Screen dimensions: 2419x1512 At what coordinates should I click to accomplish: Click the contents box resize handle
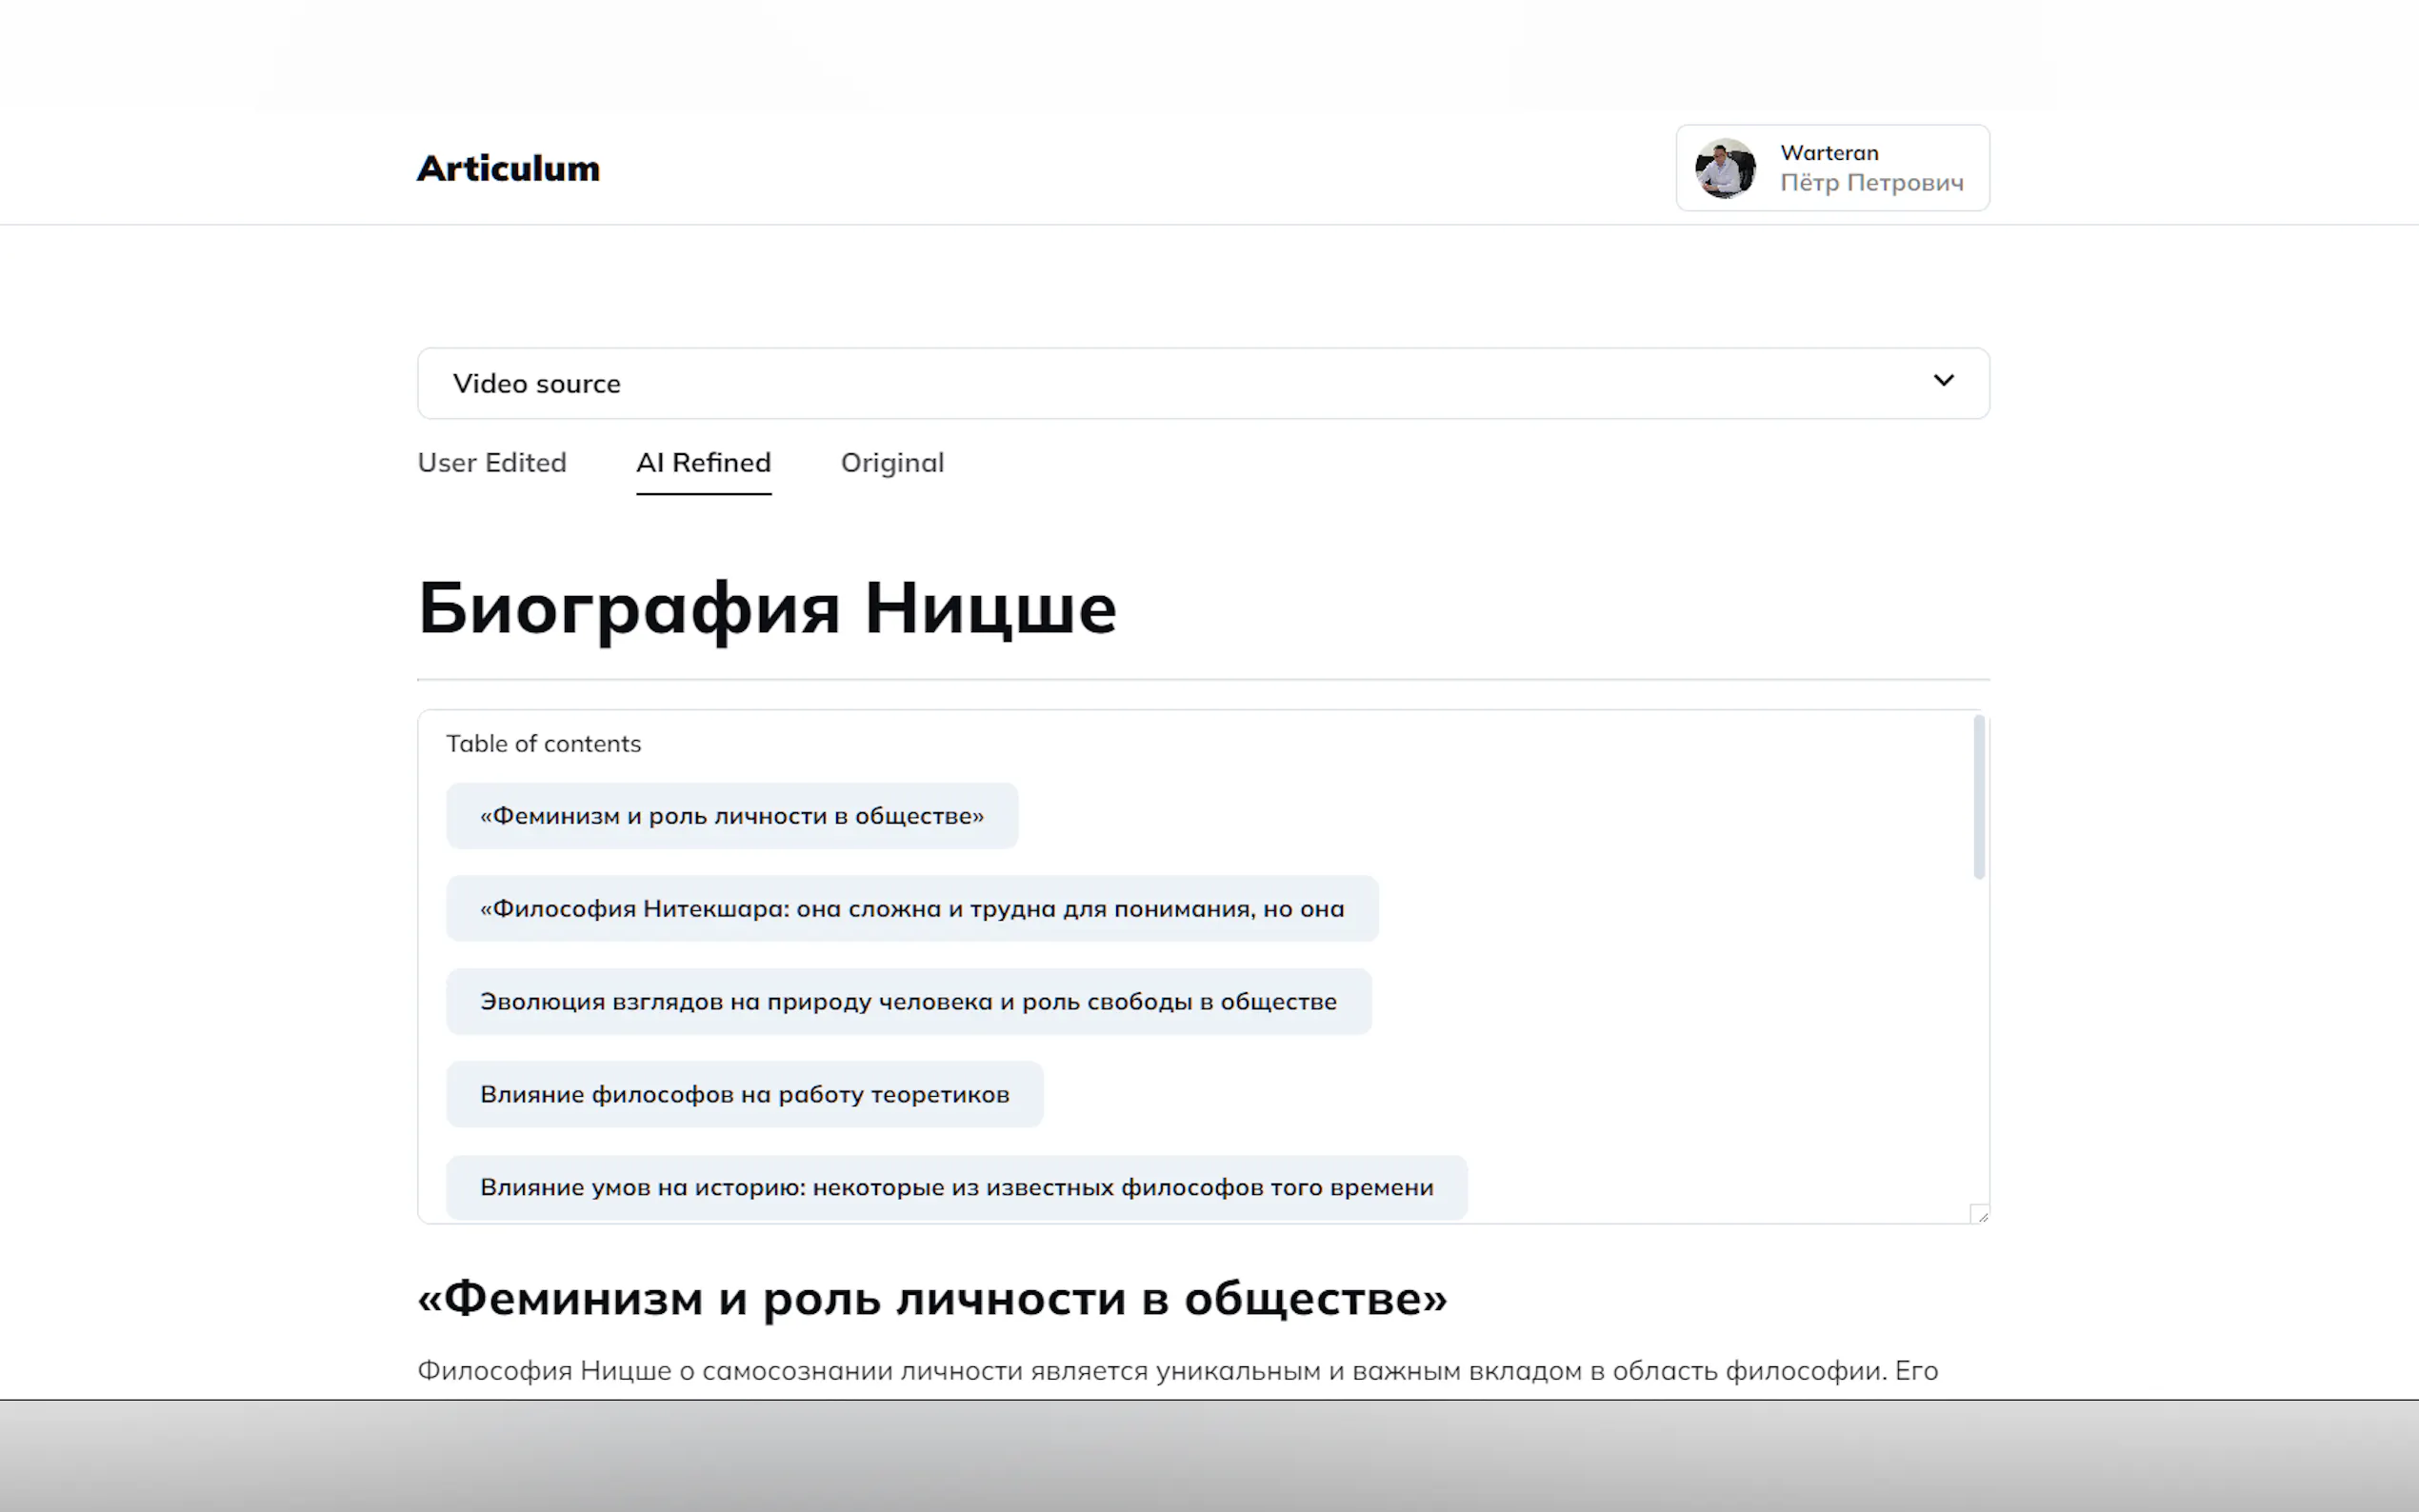click(1981, 1215)
